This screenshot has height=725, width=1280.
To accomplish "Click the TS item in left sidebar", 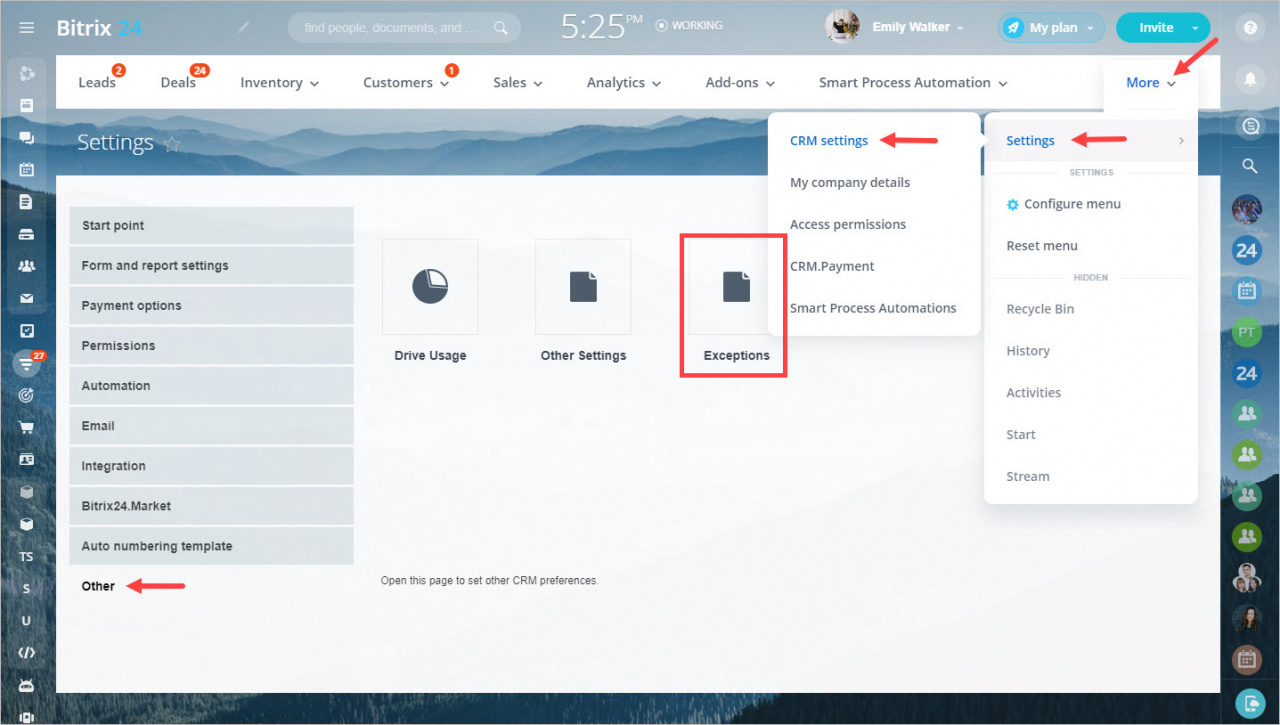I will pyautogui.click(x=27, y=556).
